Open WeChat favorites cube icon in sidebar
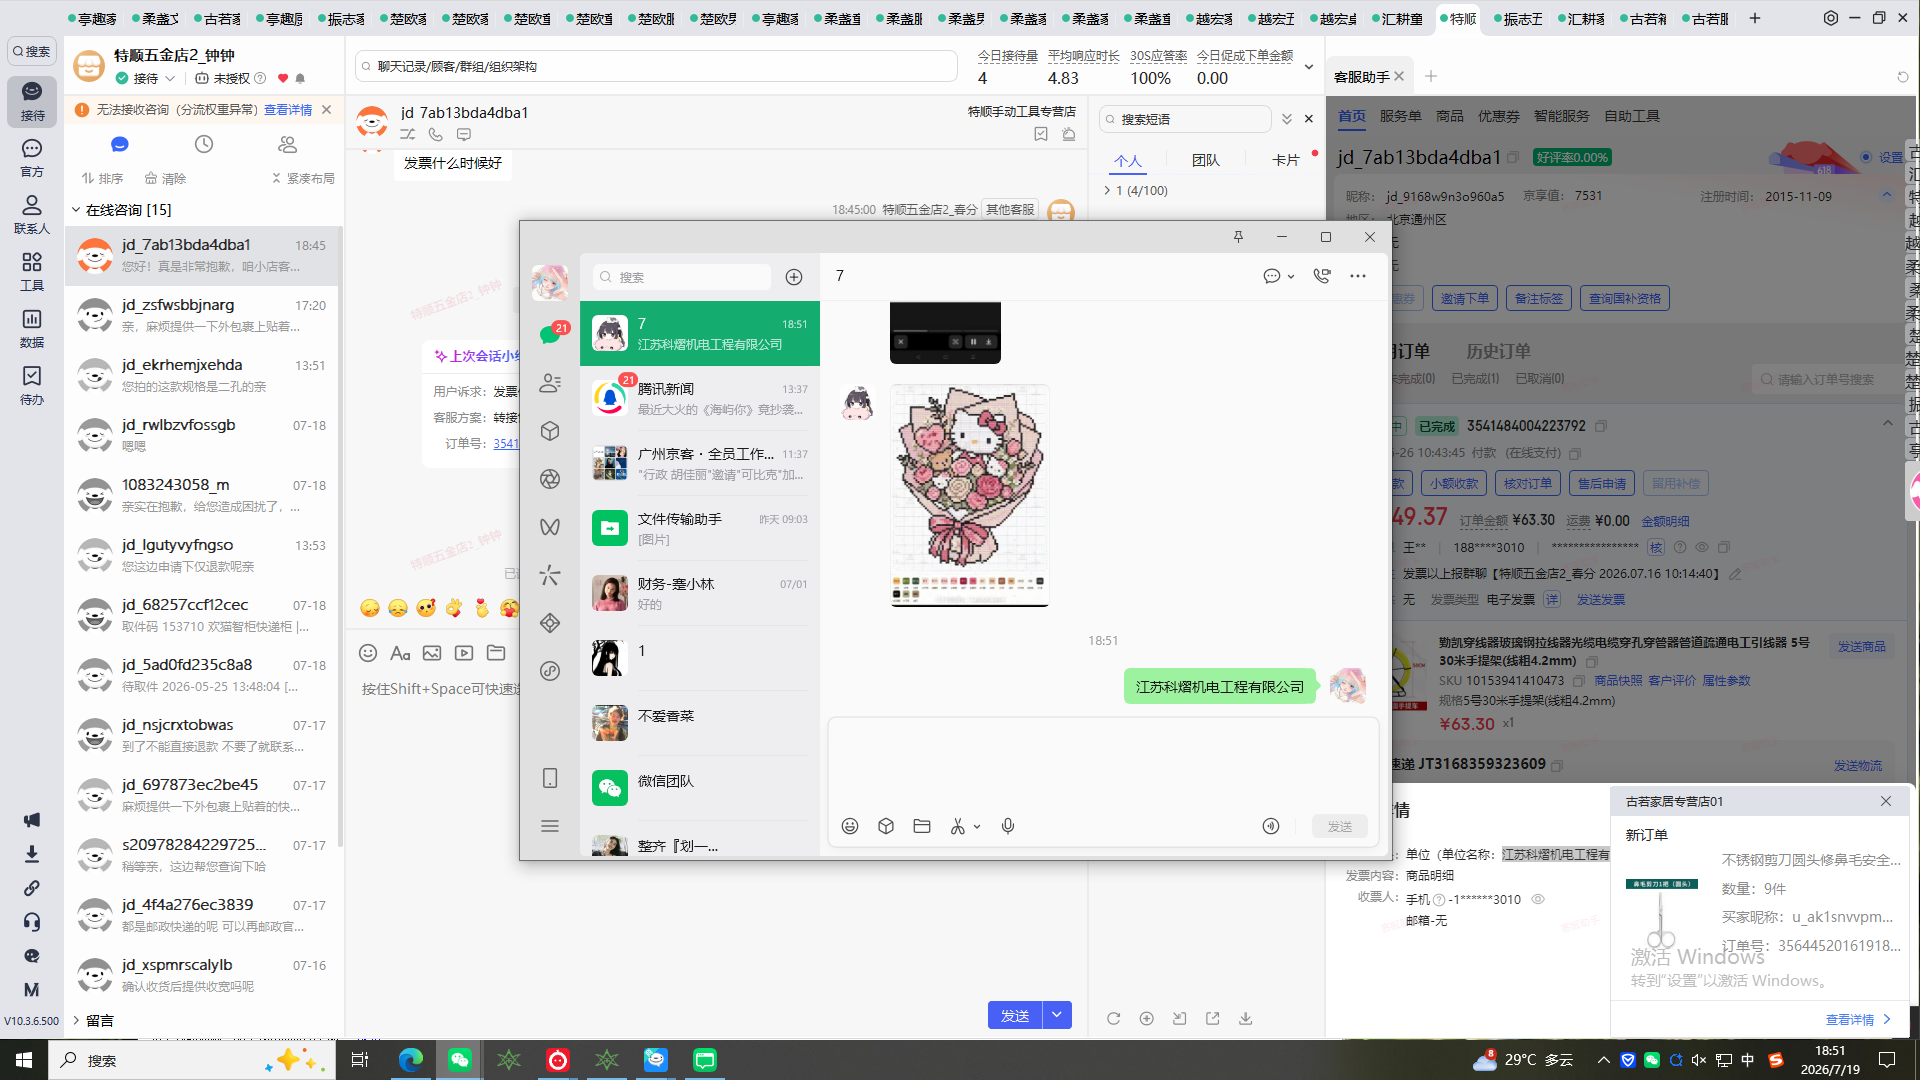Viewport: 1920px width, 1080px height. click(550, 431)
